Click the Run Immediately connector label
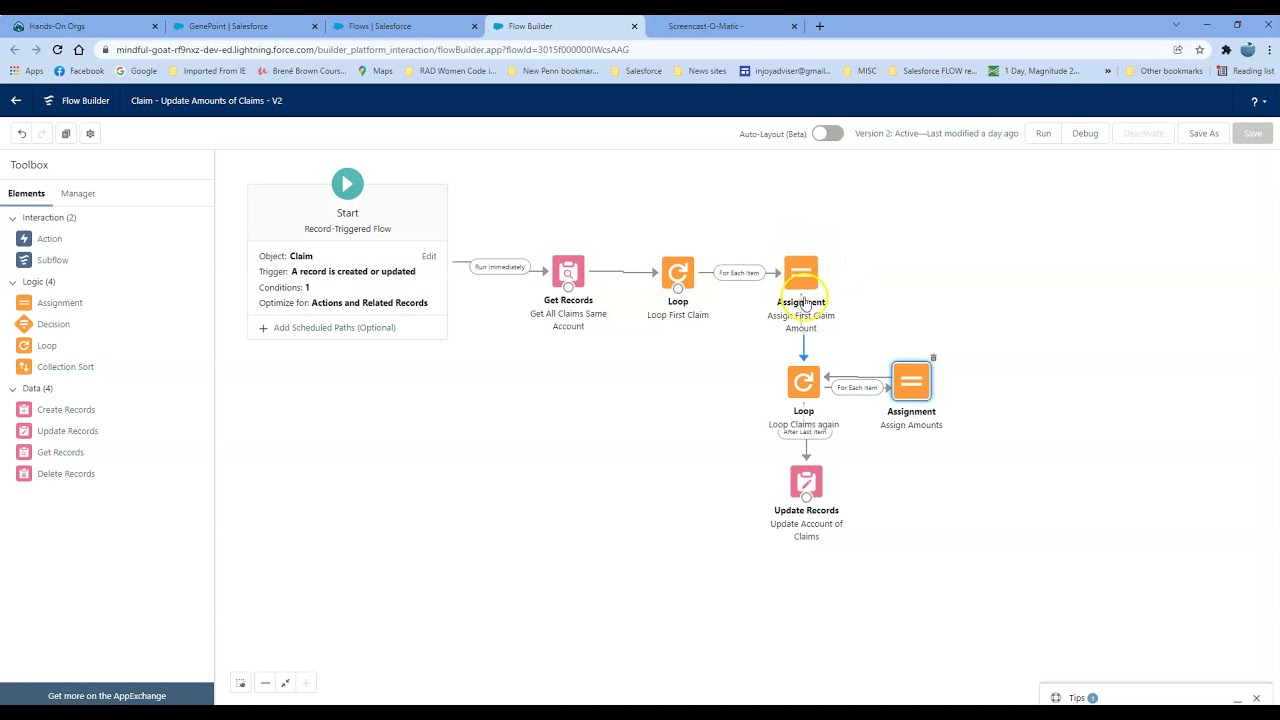 [500, 267]
